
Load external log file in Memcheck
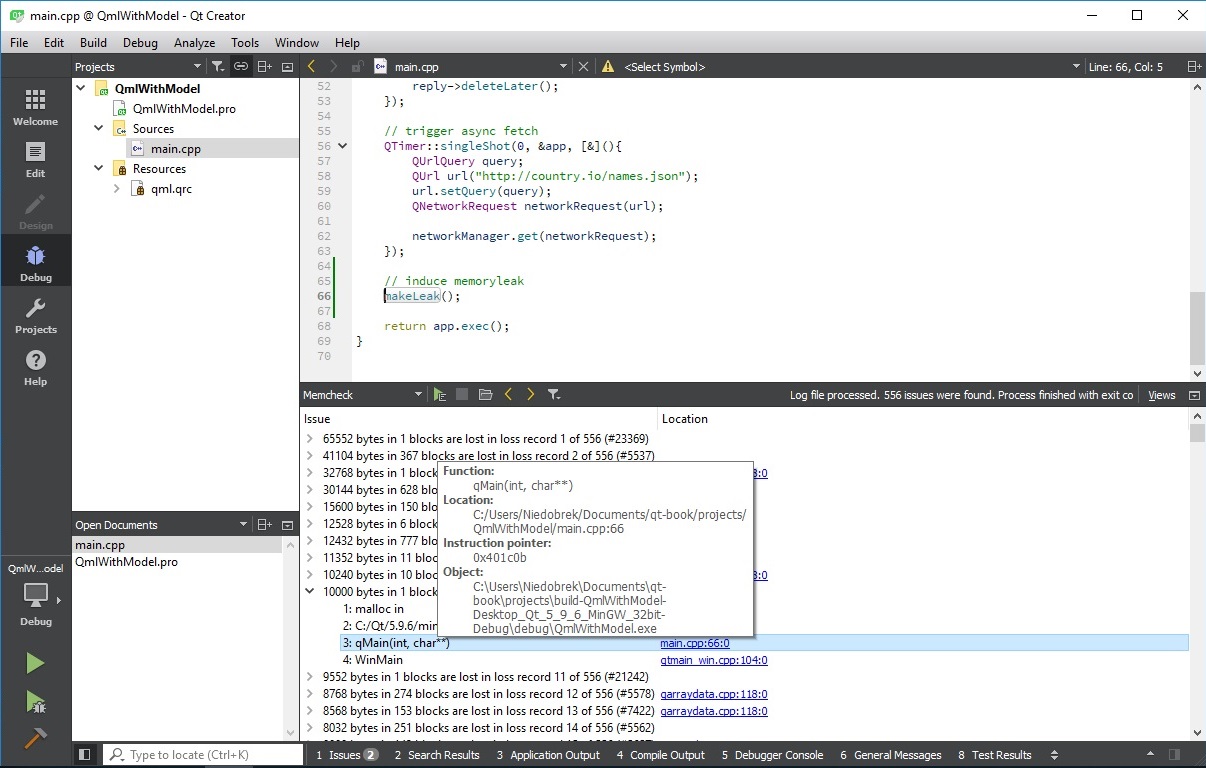(485, 395)
